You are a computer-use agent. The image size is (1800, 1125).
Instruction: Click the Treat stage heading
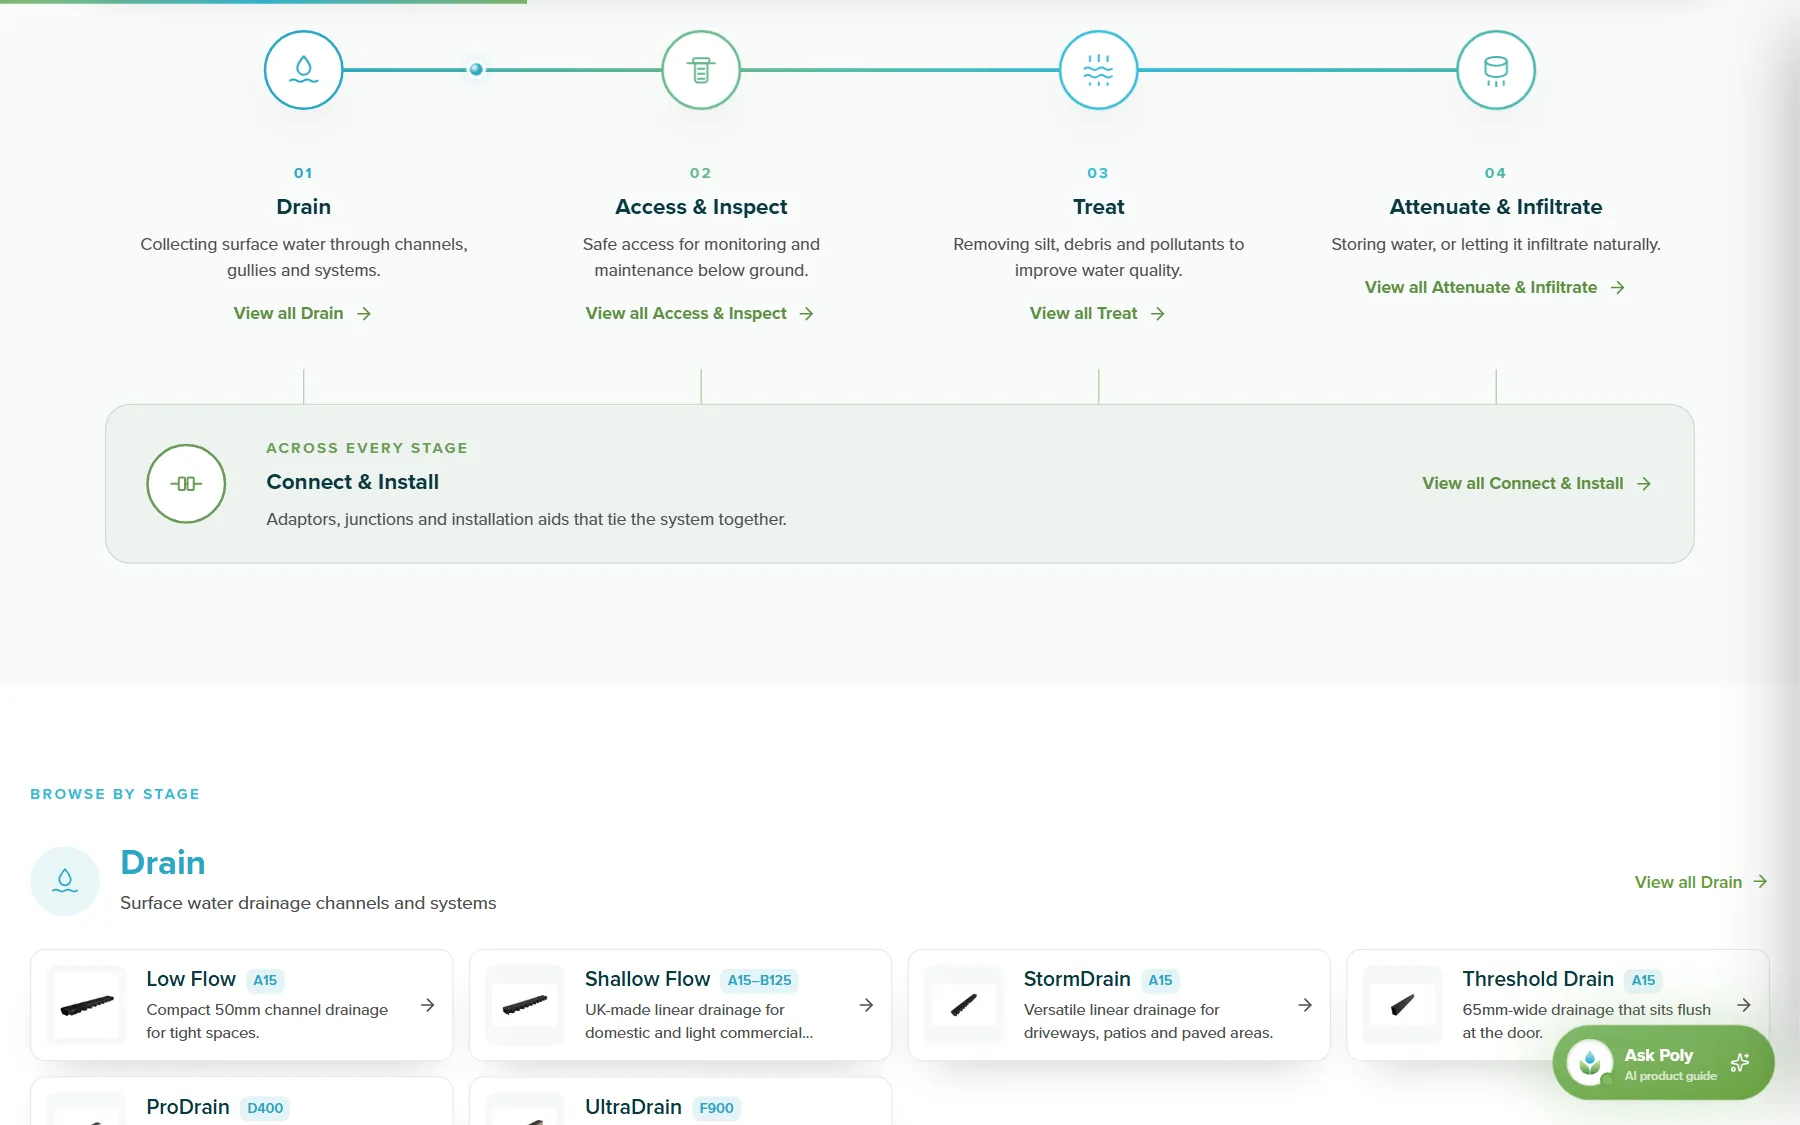click(1098, 207)
